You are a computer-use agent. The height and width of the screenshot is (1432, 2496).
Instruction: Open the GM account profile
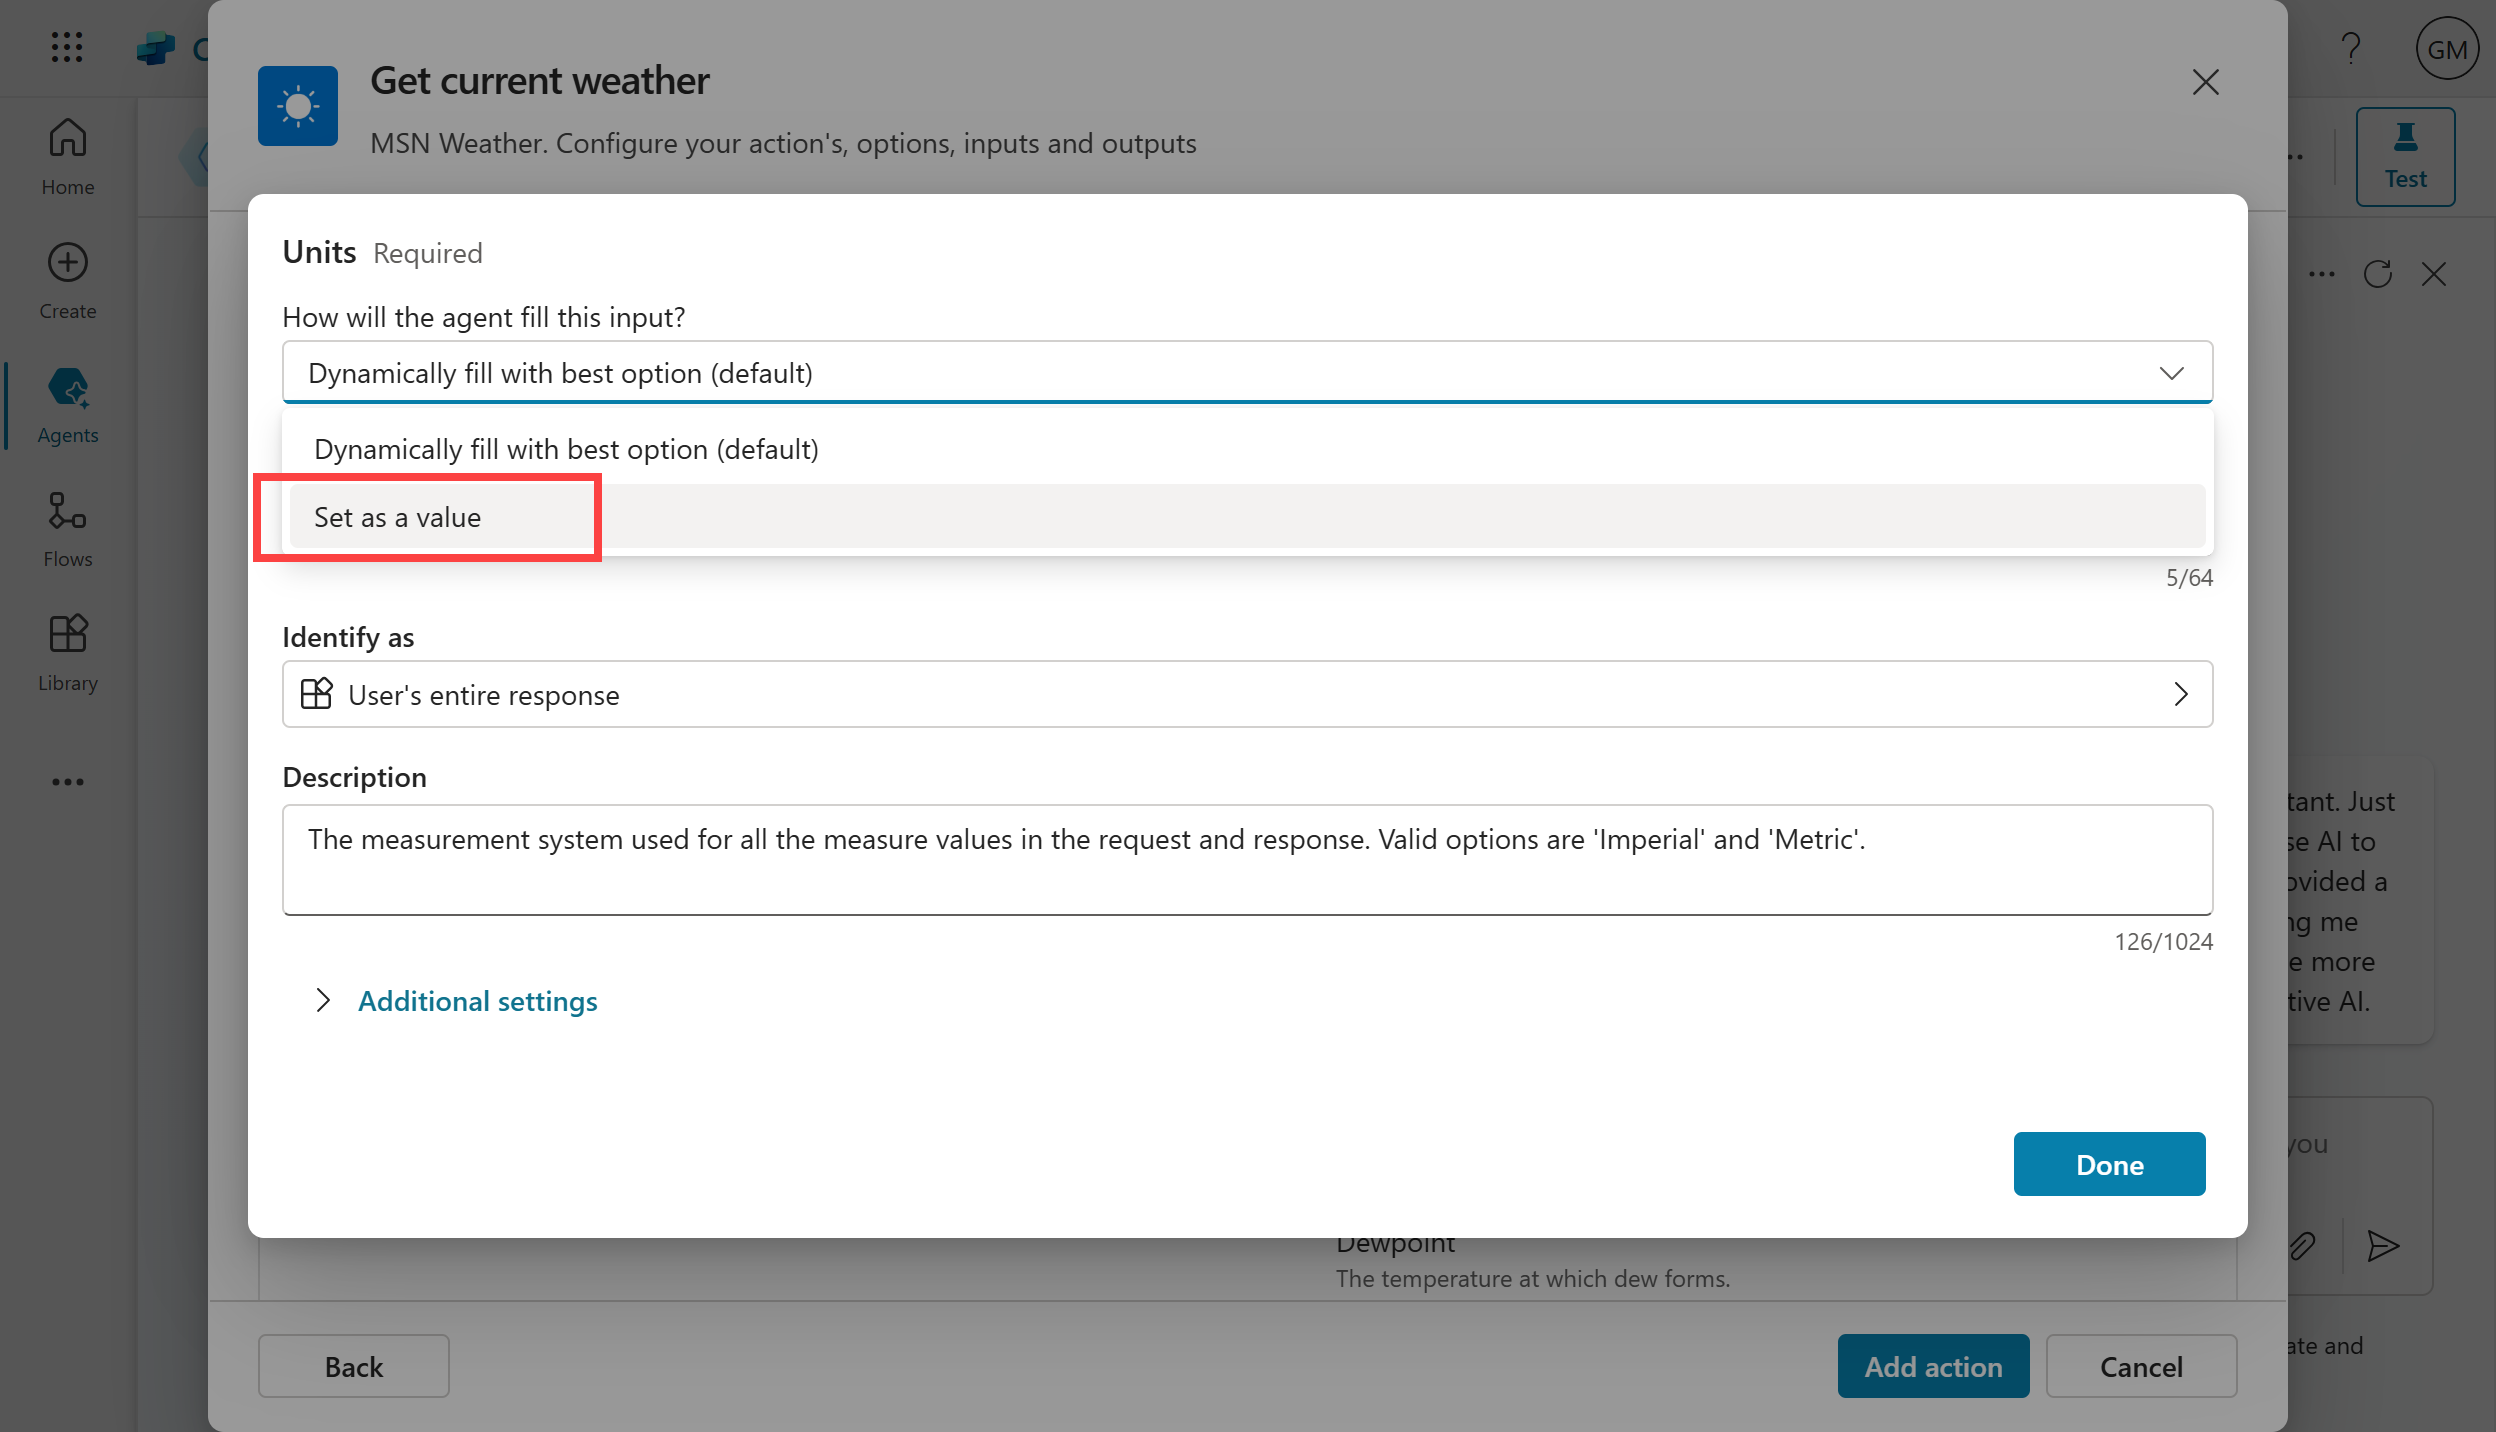(x=2446, y=48)
